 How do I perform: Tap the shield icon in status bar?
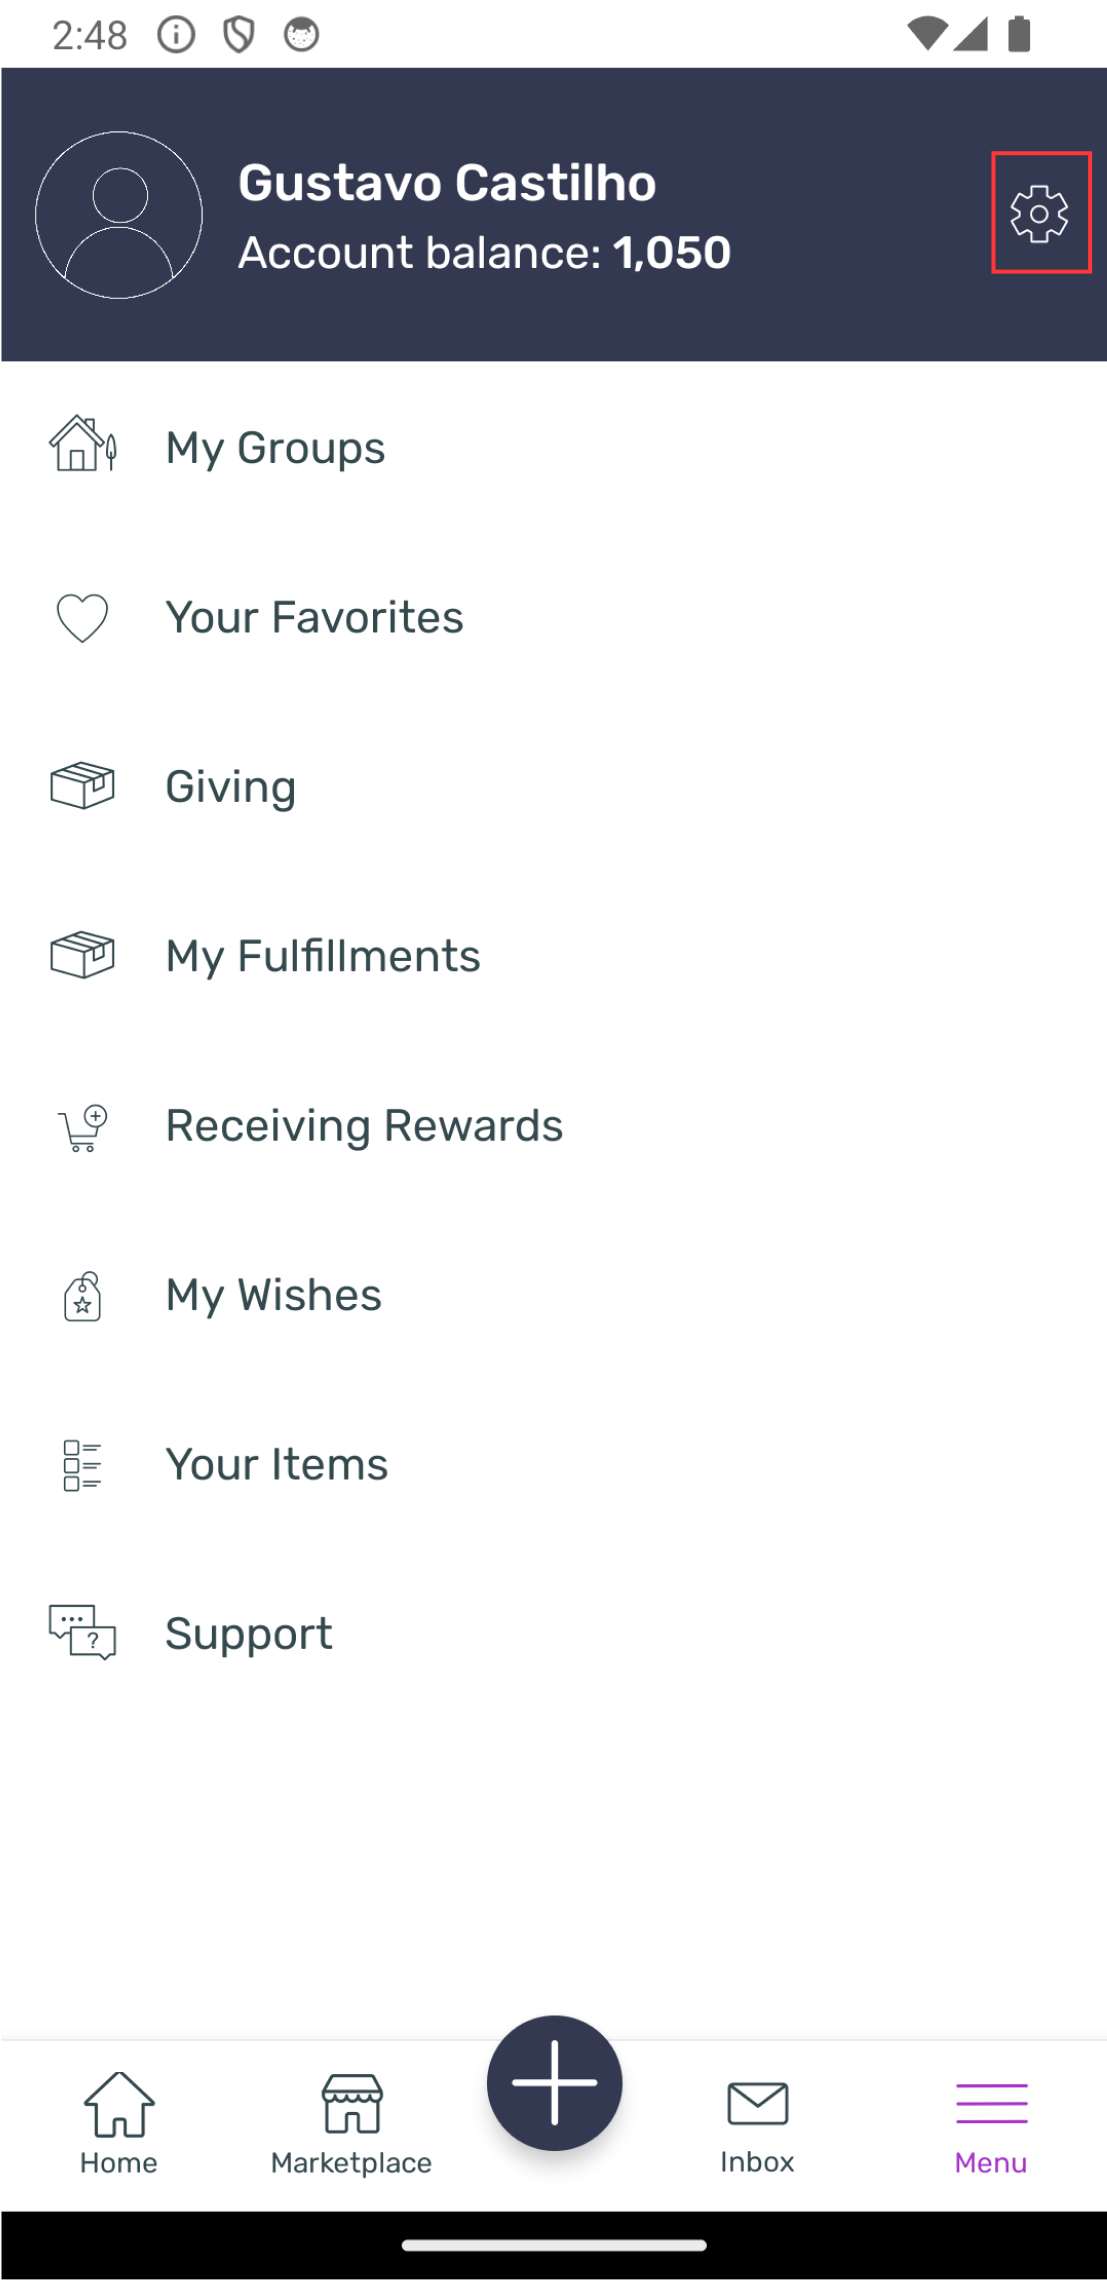pos(239,35)
